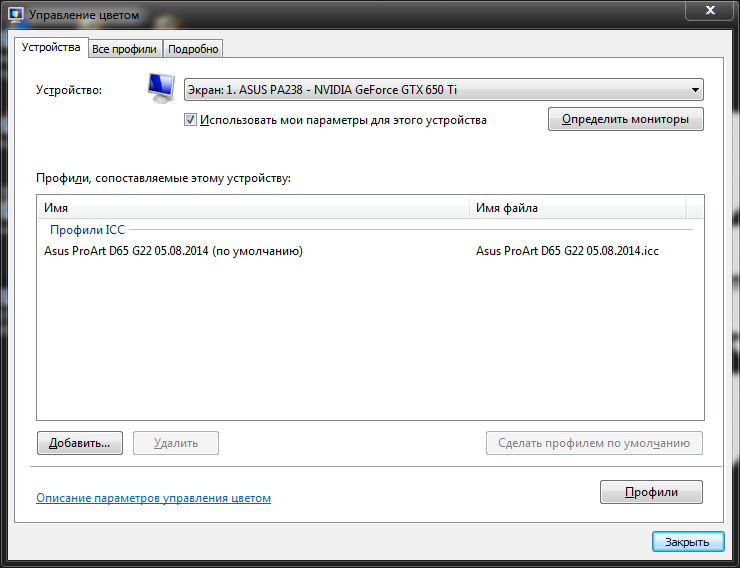Viewport: 740px width, 569px height.
Task: Open the Подробно tab
Action: (193, 49)
